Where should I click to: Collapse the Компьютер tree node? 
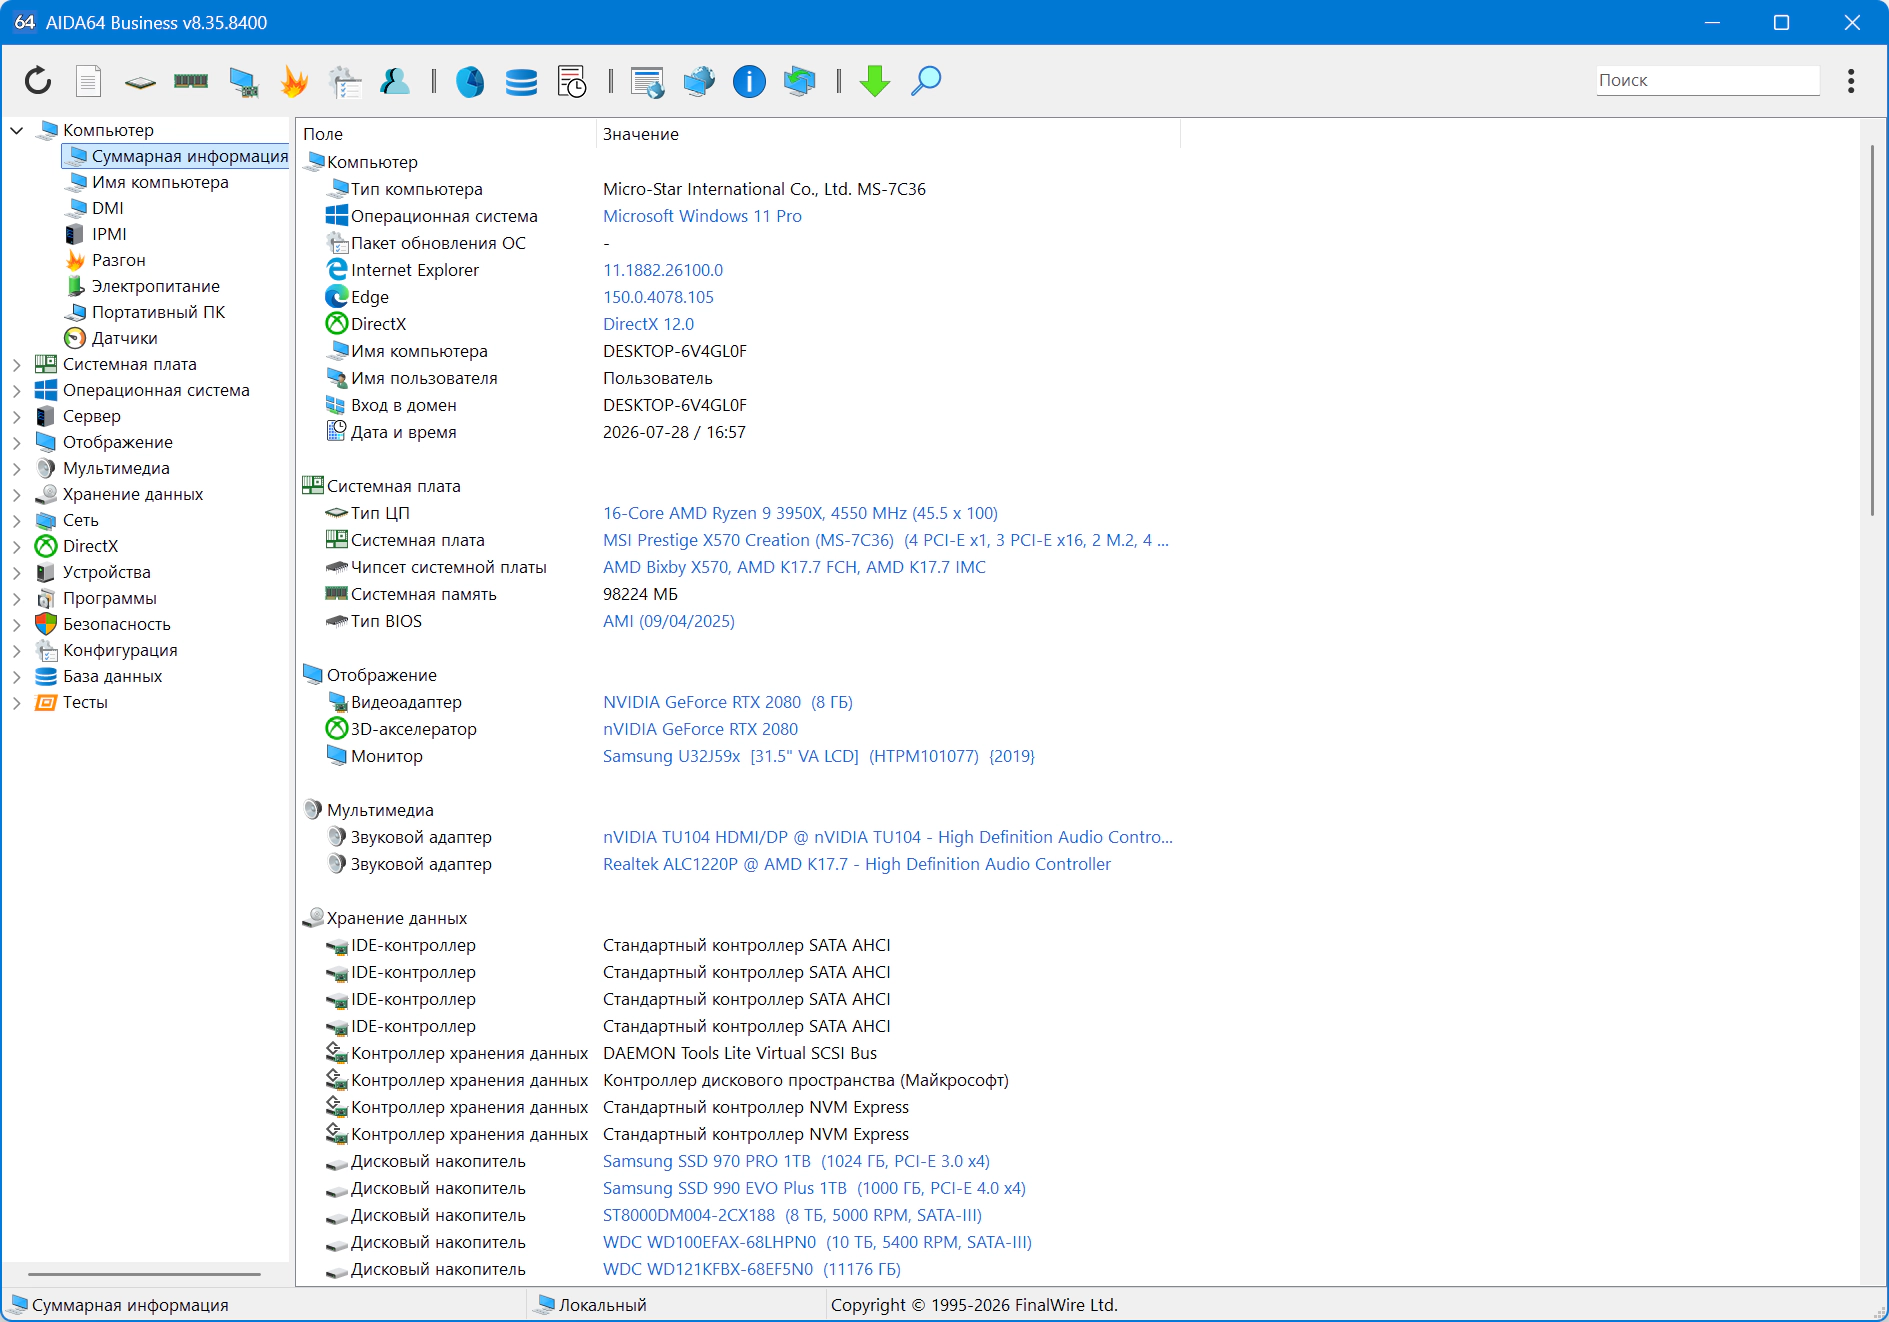pos(17,130)
